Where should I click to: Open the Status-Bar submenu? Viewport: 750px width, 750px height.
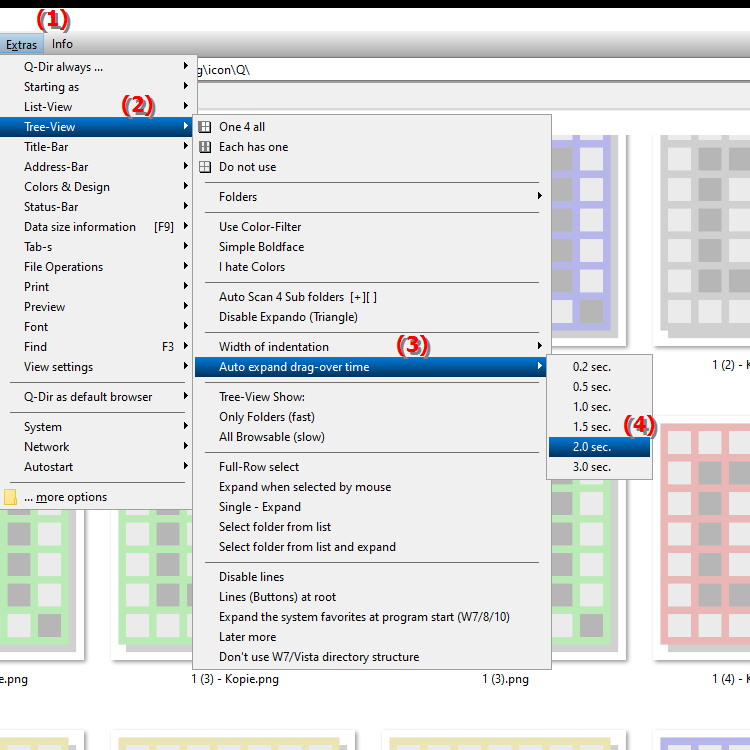click(x=97, y=207)
